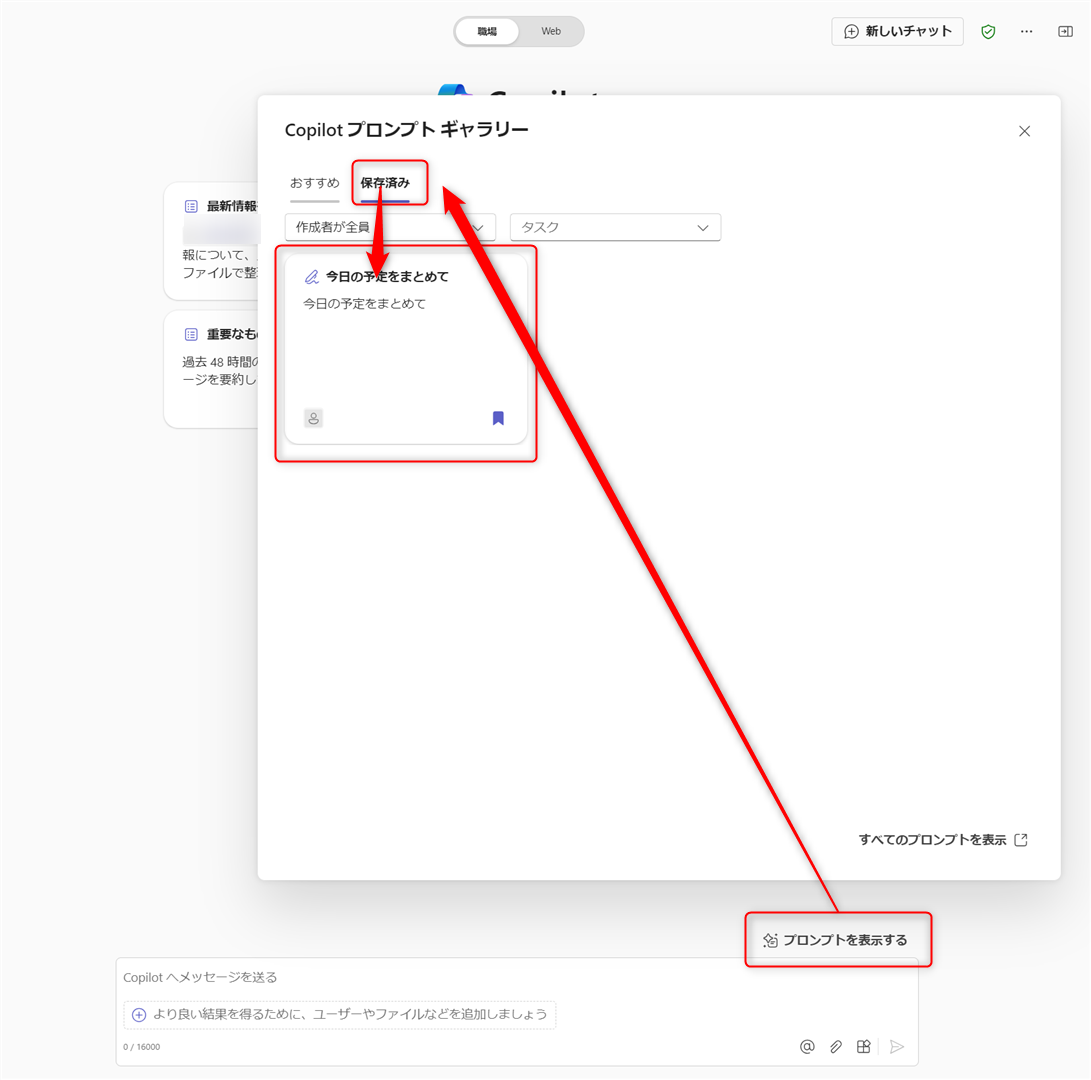Toggle the side panel icon at top right

pyautogui.click(x=1065, y=31)
